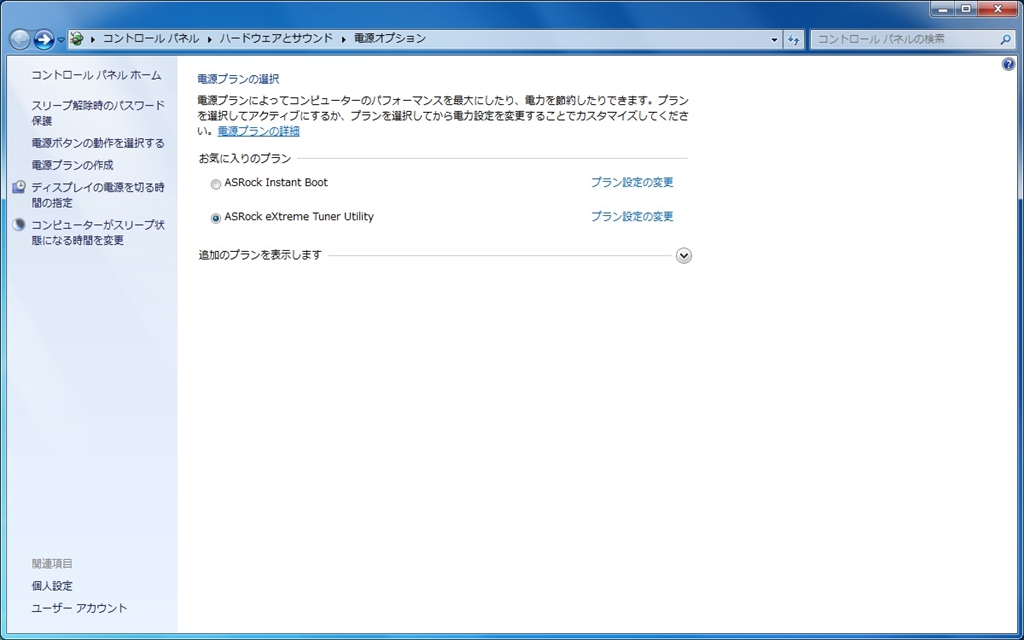Expand arrow after ハードウェアとサウンド breadcrumb
Viewport: 1024px width, 640px height.
tap(344, 39)
